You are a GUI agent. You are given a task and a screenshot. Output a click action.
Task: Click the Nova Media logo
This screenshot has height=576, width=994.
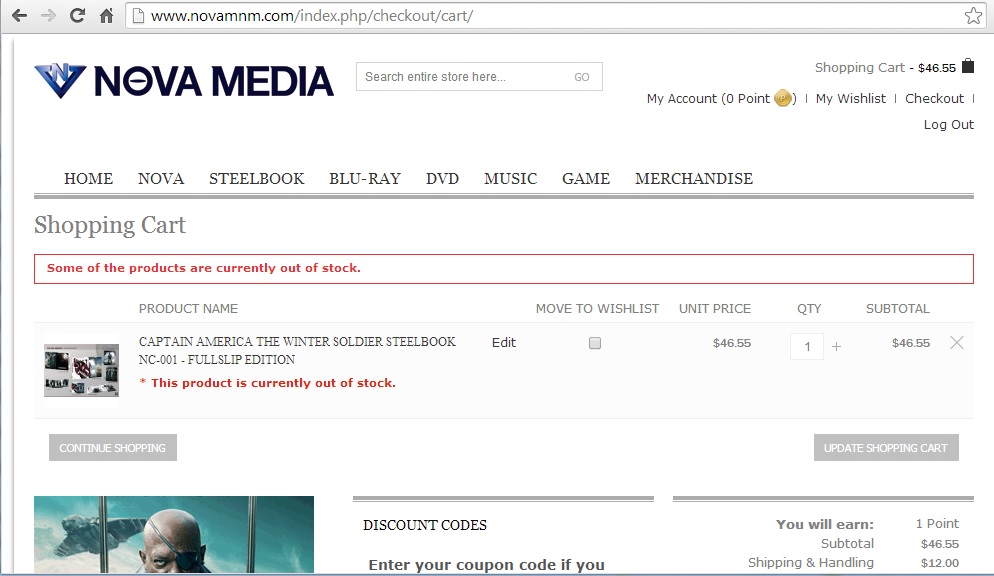pos(184,81)
